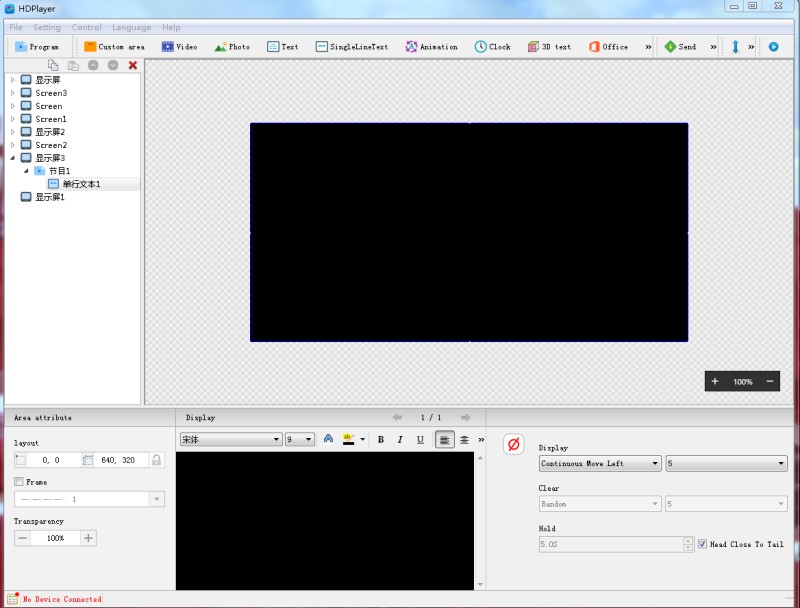Add an Animation area
Image resolution: width=800 pixels, height=608 pixels.
pyautogui.click(x=431, y=46)
